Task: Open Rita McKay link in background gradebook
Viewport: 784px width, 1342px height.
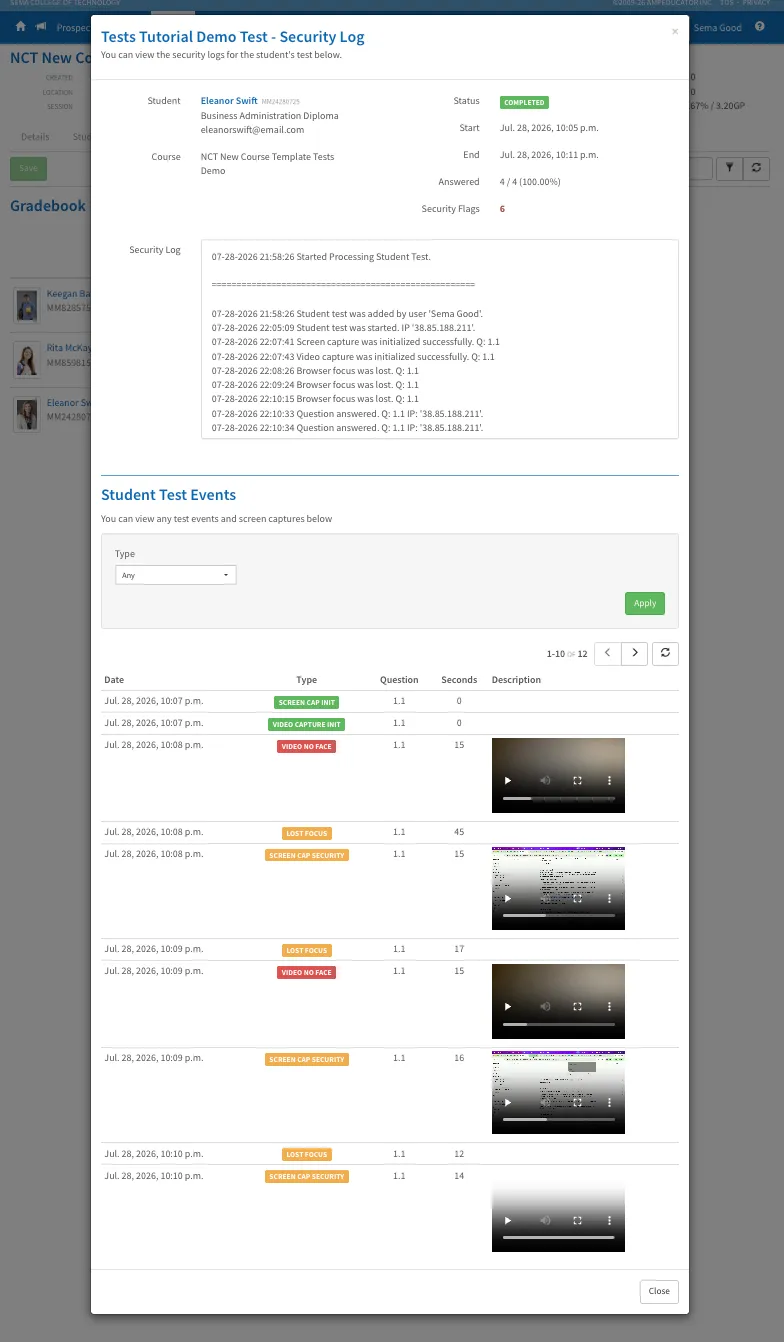Action: pos(68,348)
